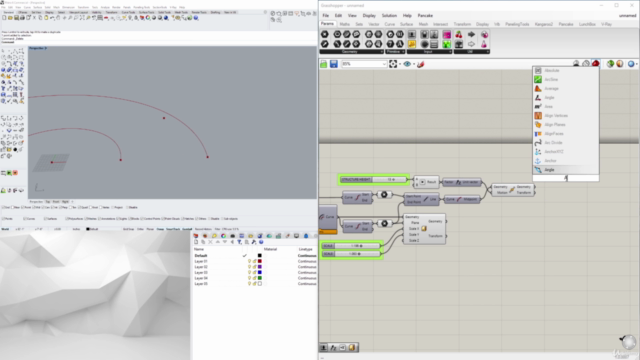Image resolution: width=640 pixels, height=360 pixels.
Task: Click the Scale NU component cube icon on canvas
Action: click(424, 229)
